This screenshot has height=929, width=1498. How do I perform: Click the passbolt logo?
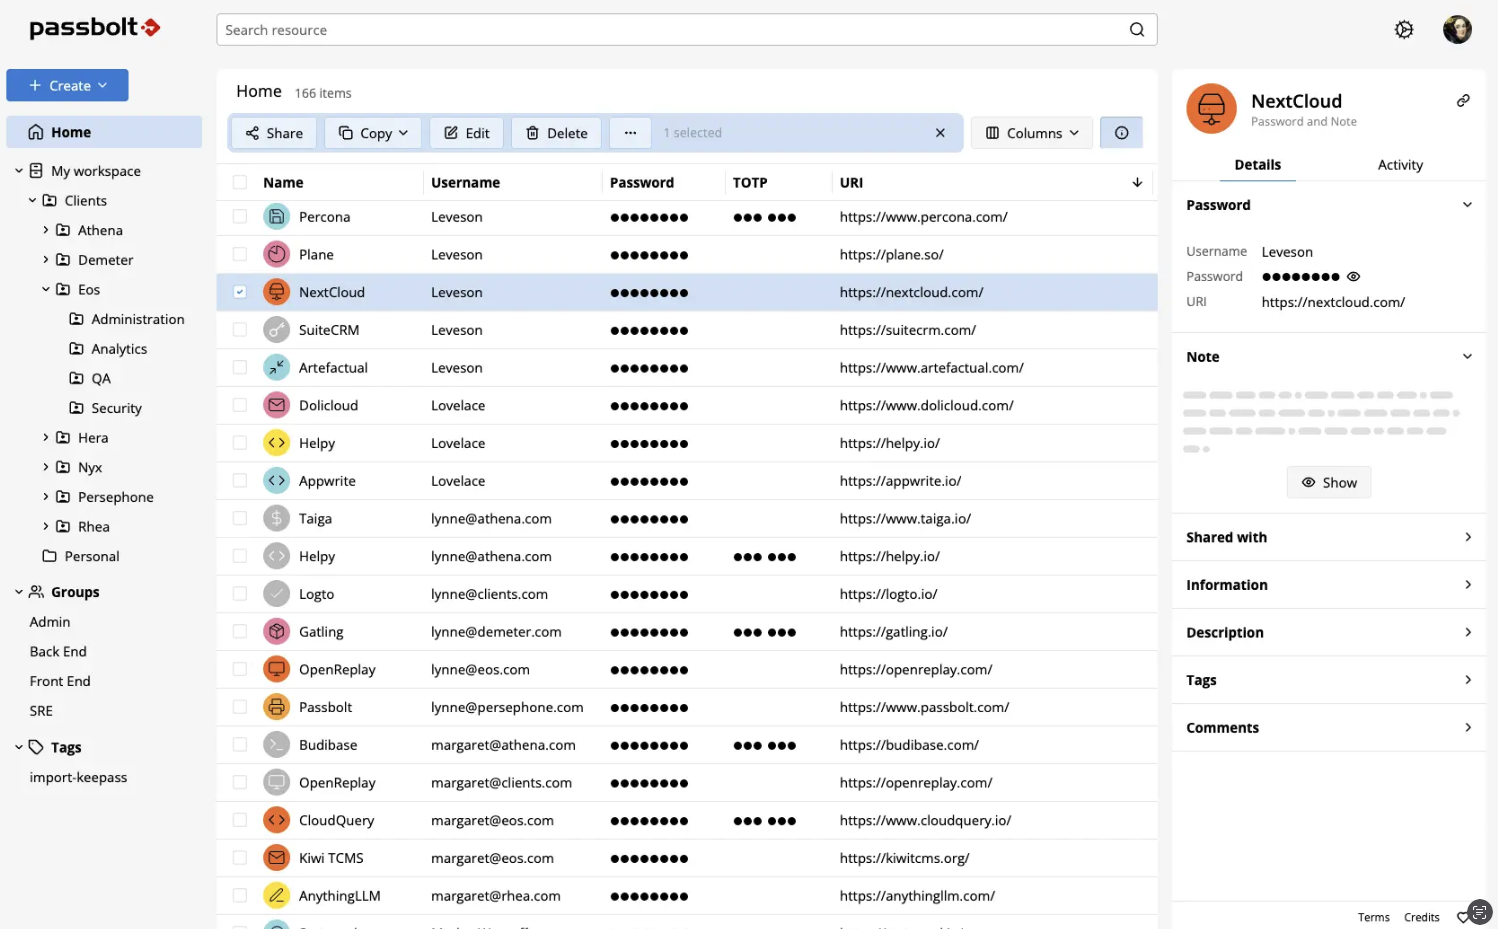(x=94, y=28)
